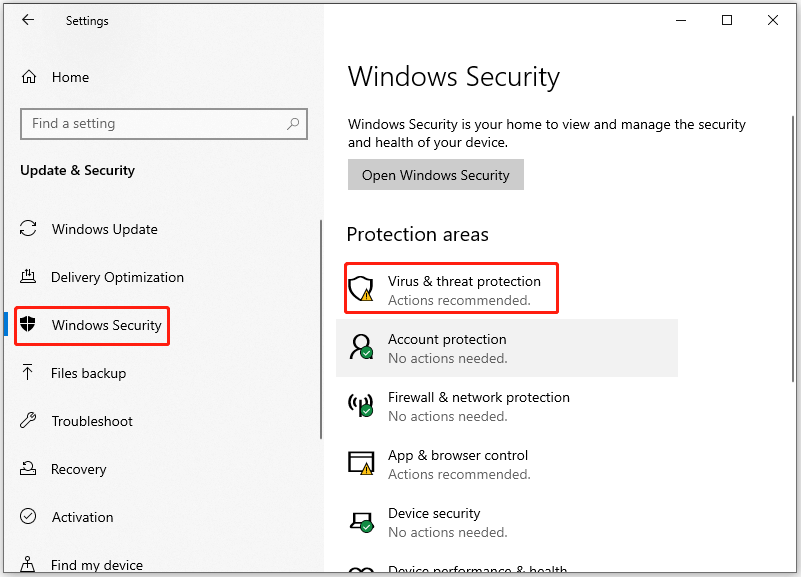Click the search magnifier icon
The width and height of the screenshot is (801, 577).
click(293, 124)
